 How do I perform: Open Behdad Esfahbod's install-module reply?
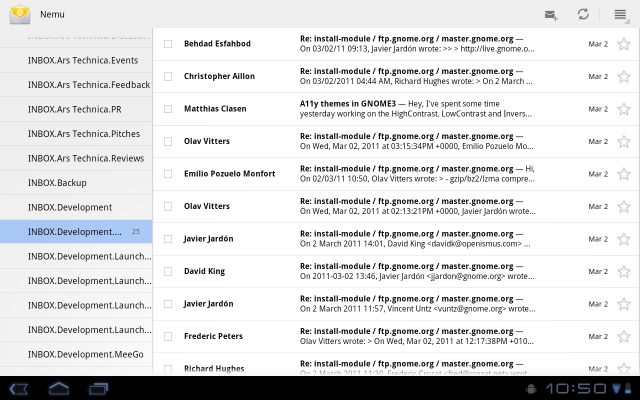pos(396,44)
